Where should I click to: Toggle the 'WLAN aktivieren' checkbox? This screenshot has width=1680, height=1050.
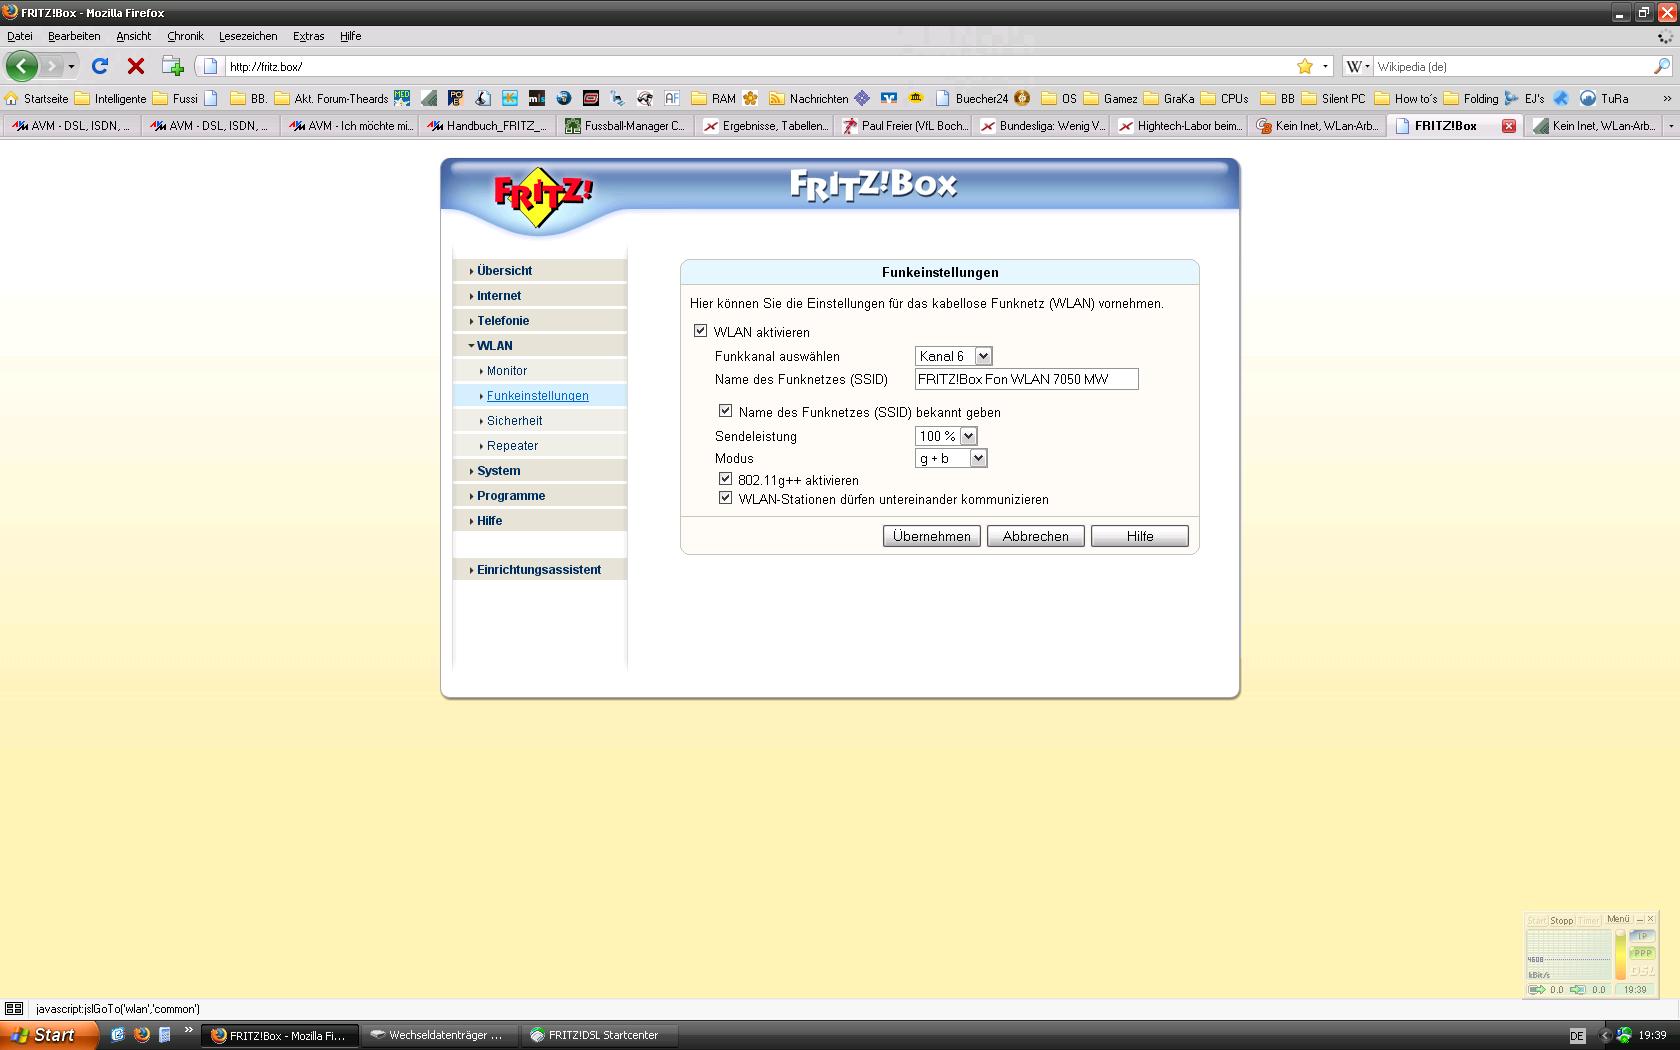click(x=700, y=331)
